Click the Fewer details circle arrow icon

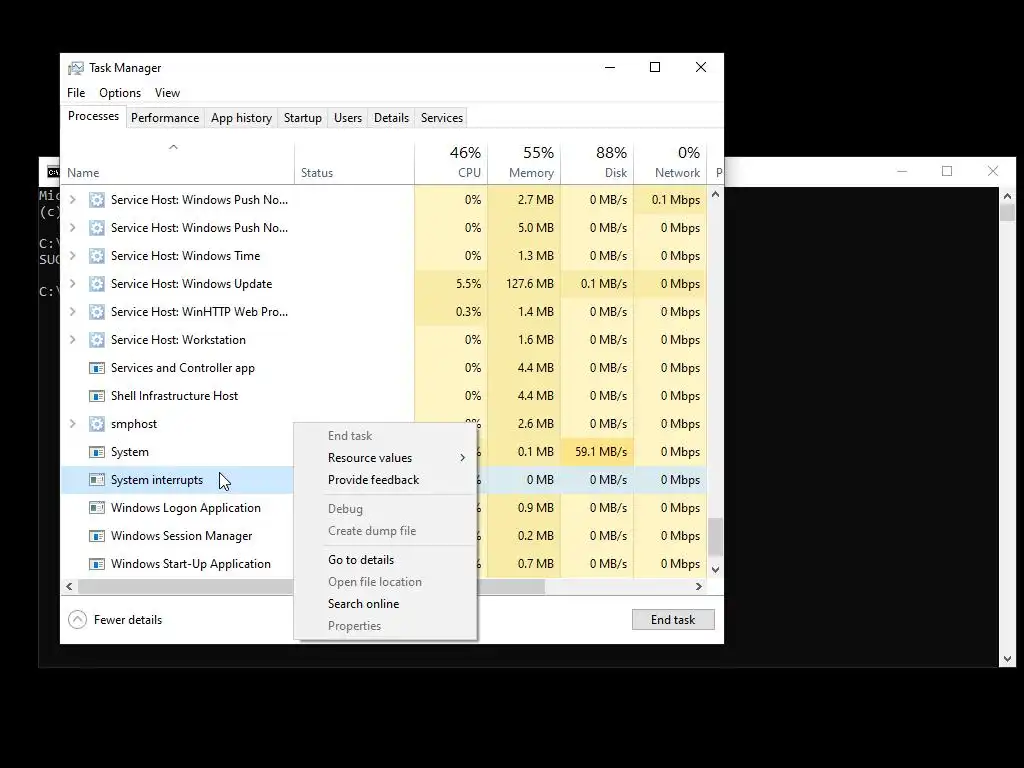[x=77, y=620]
